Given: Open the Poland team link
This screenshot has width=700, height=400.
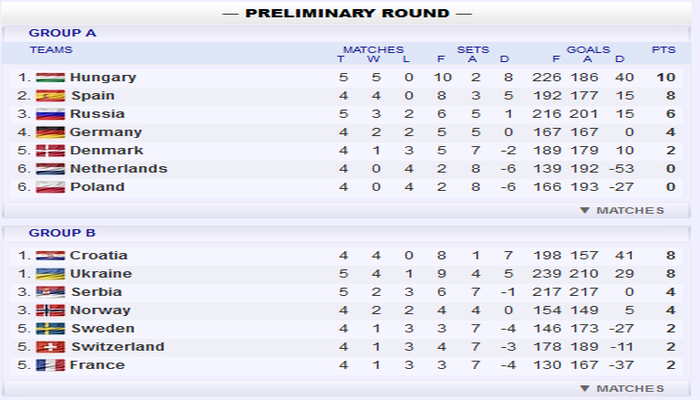Looking at the screenshot, I should (97, 186).
